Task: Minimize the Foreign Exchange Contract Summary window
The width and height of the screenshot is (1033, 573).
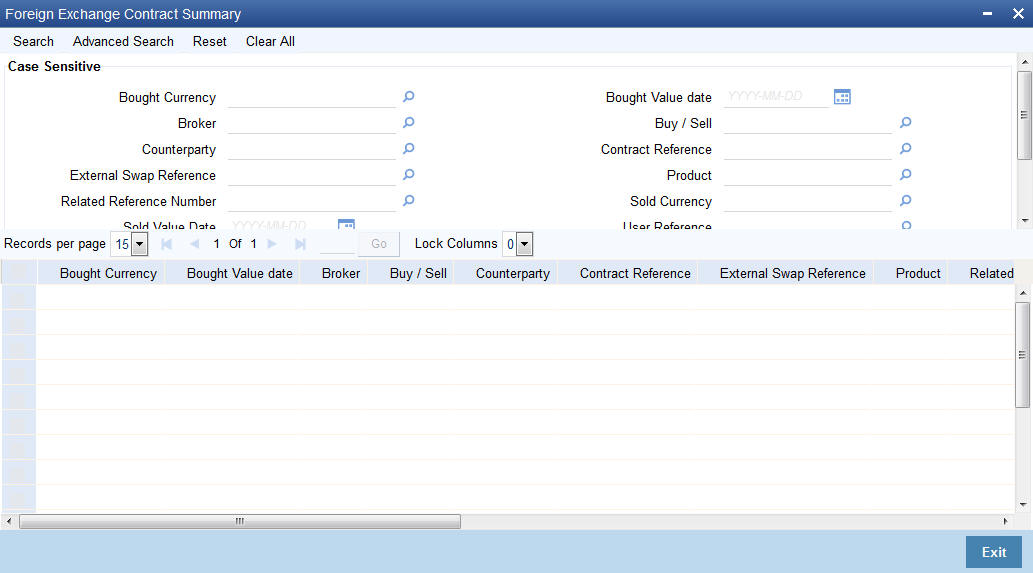Action: coord(987,14)
